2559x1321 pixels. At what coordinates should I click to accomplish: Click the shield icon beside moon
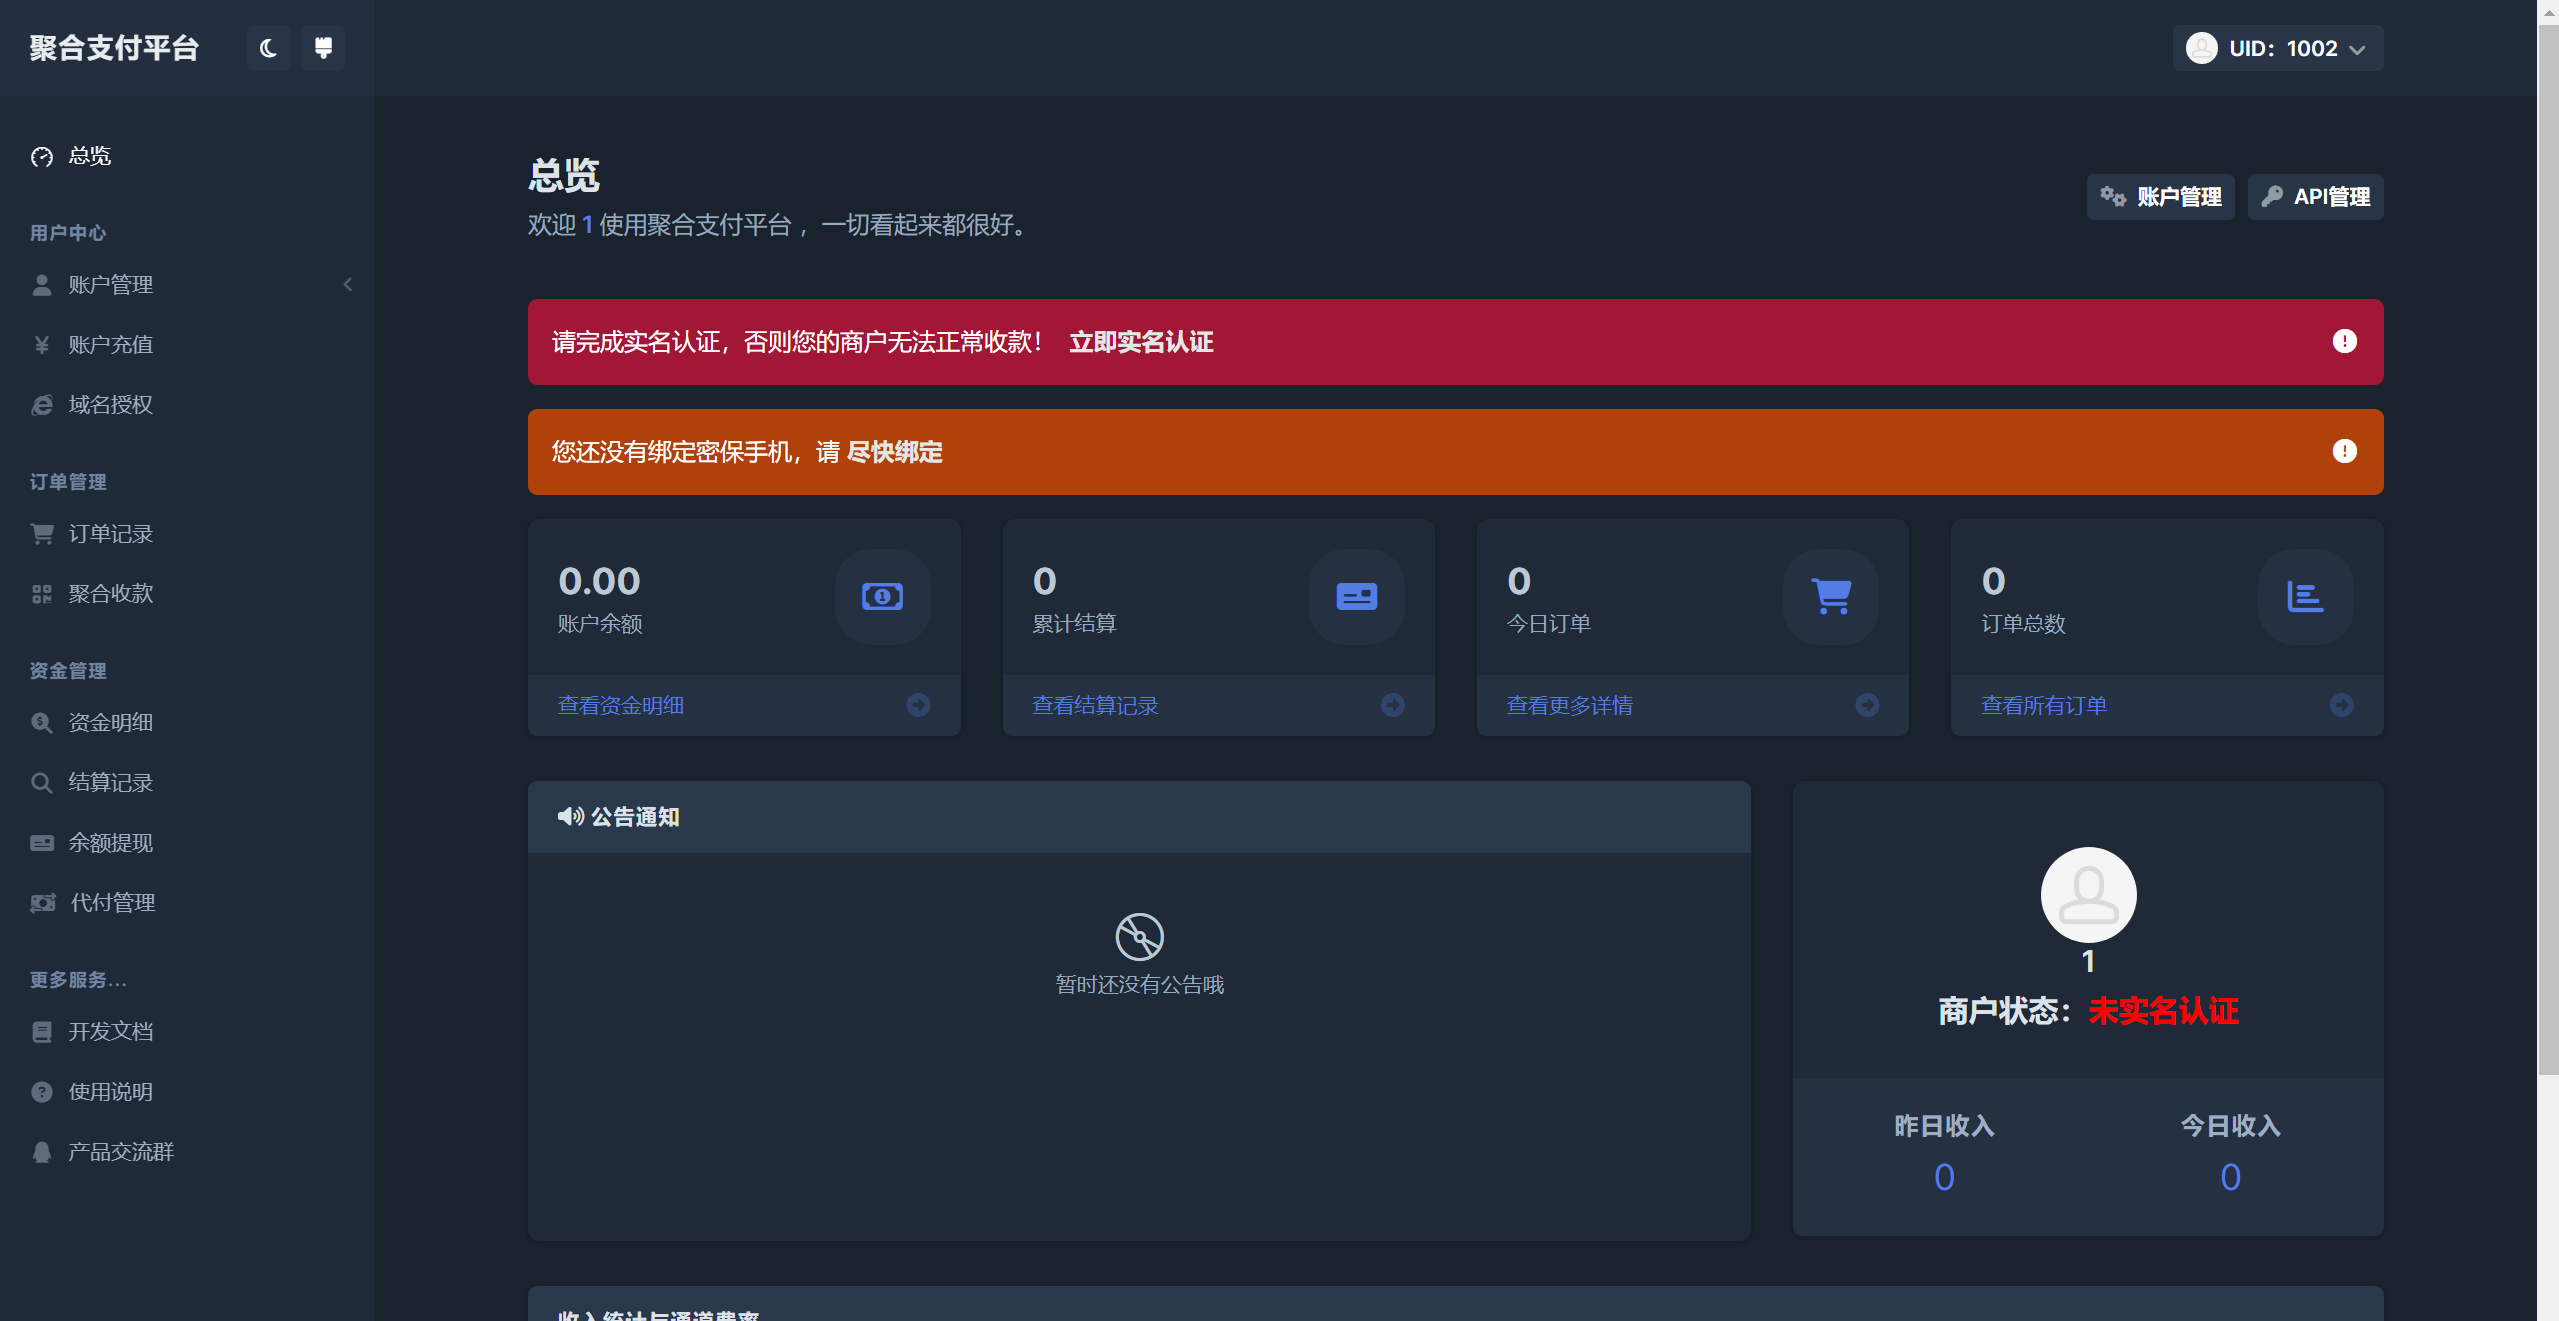pyautogui.click(x=323, y=48)
